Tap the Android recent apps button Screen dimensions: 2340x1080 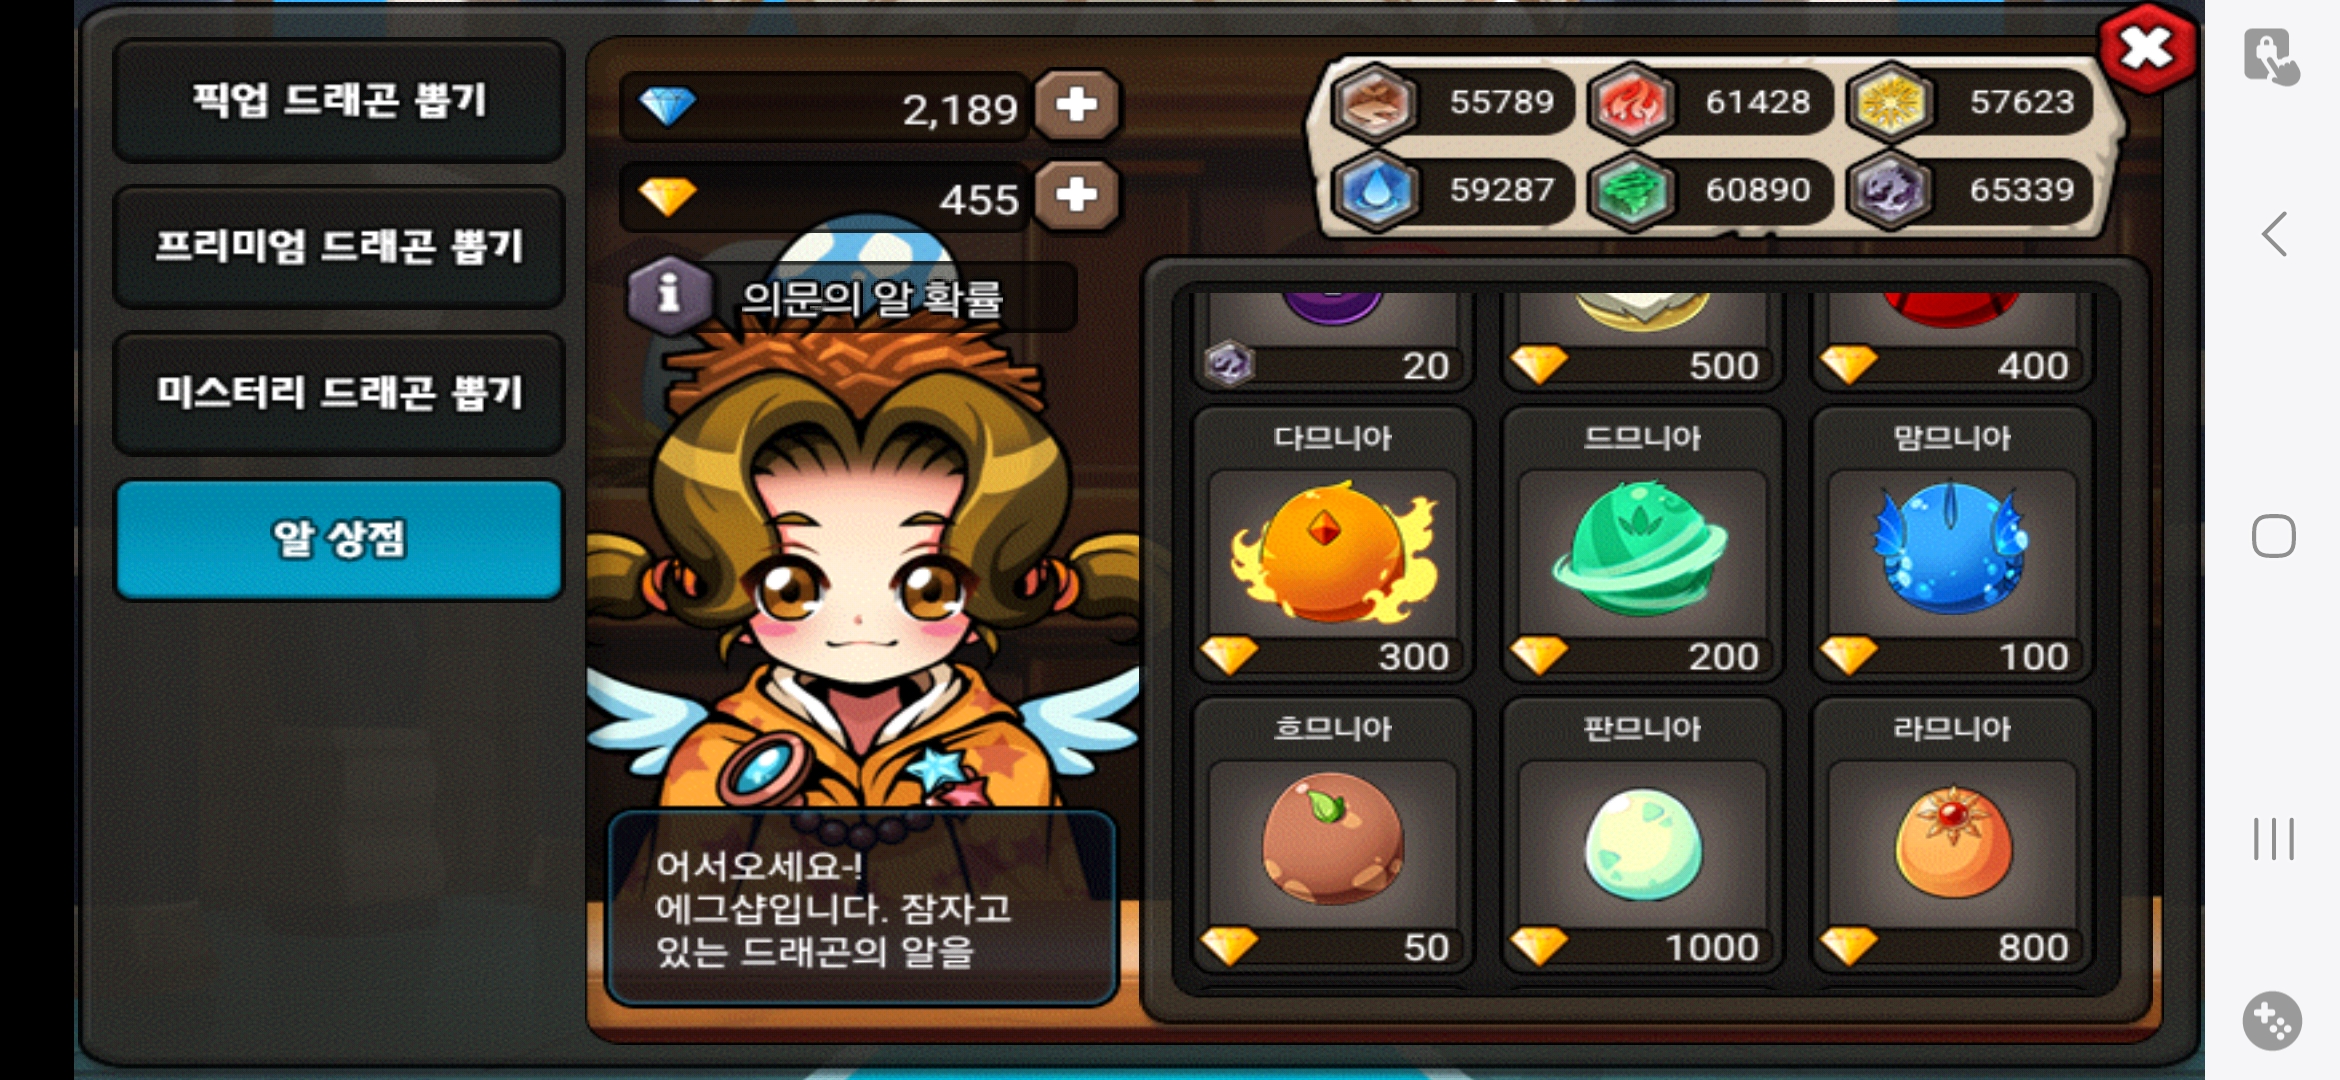[x=2274, y=838]
